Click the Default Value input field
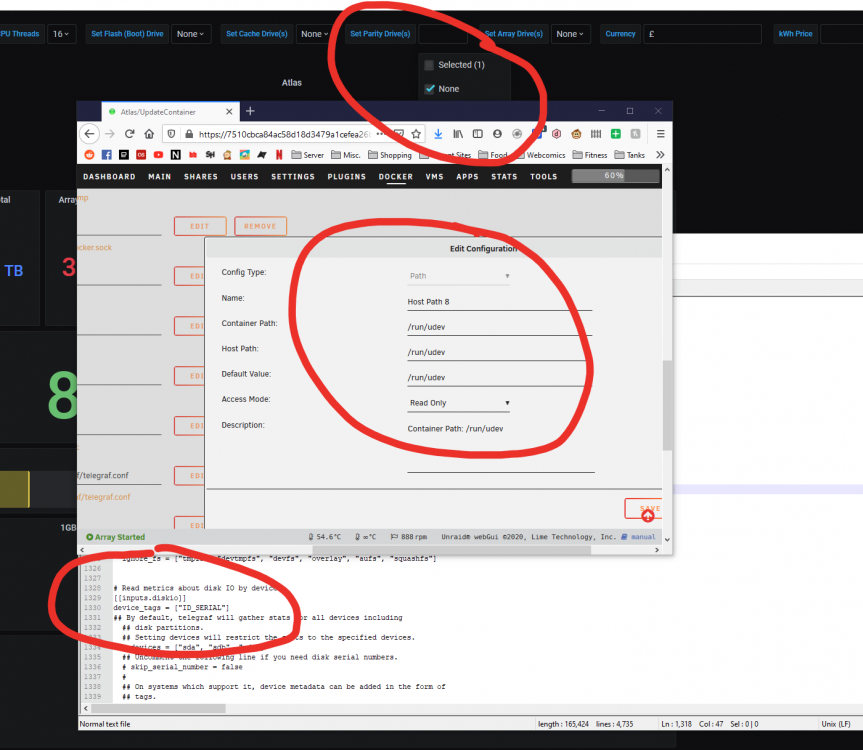Viewport: 863px width, 750px height. coord(500,377)
